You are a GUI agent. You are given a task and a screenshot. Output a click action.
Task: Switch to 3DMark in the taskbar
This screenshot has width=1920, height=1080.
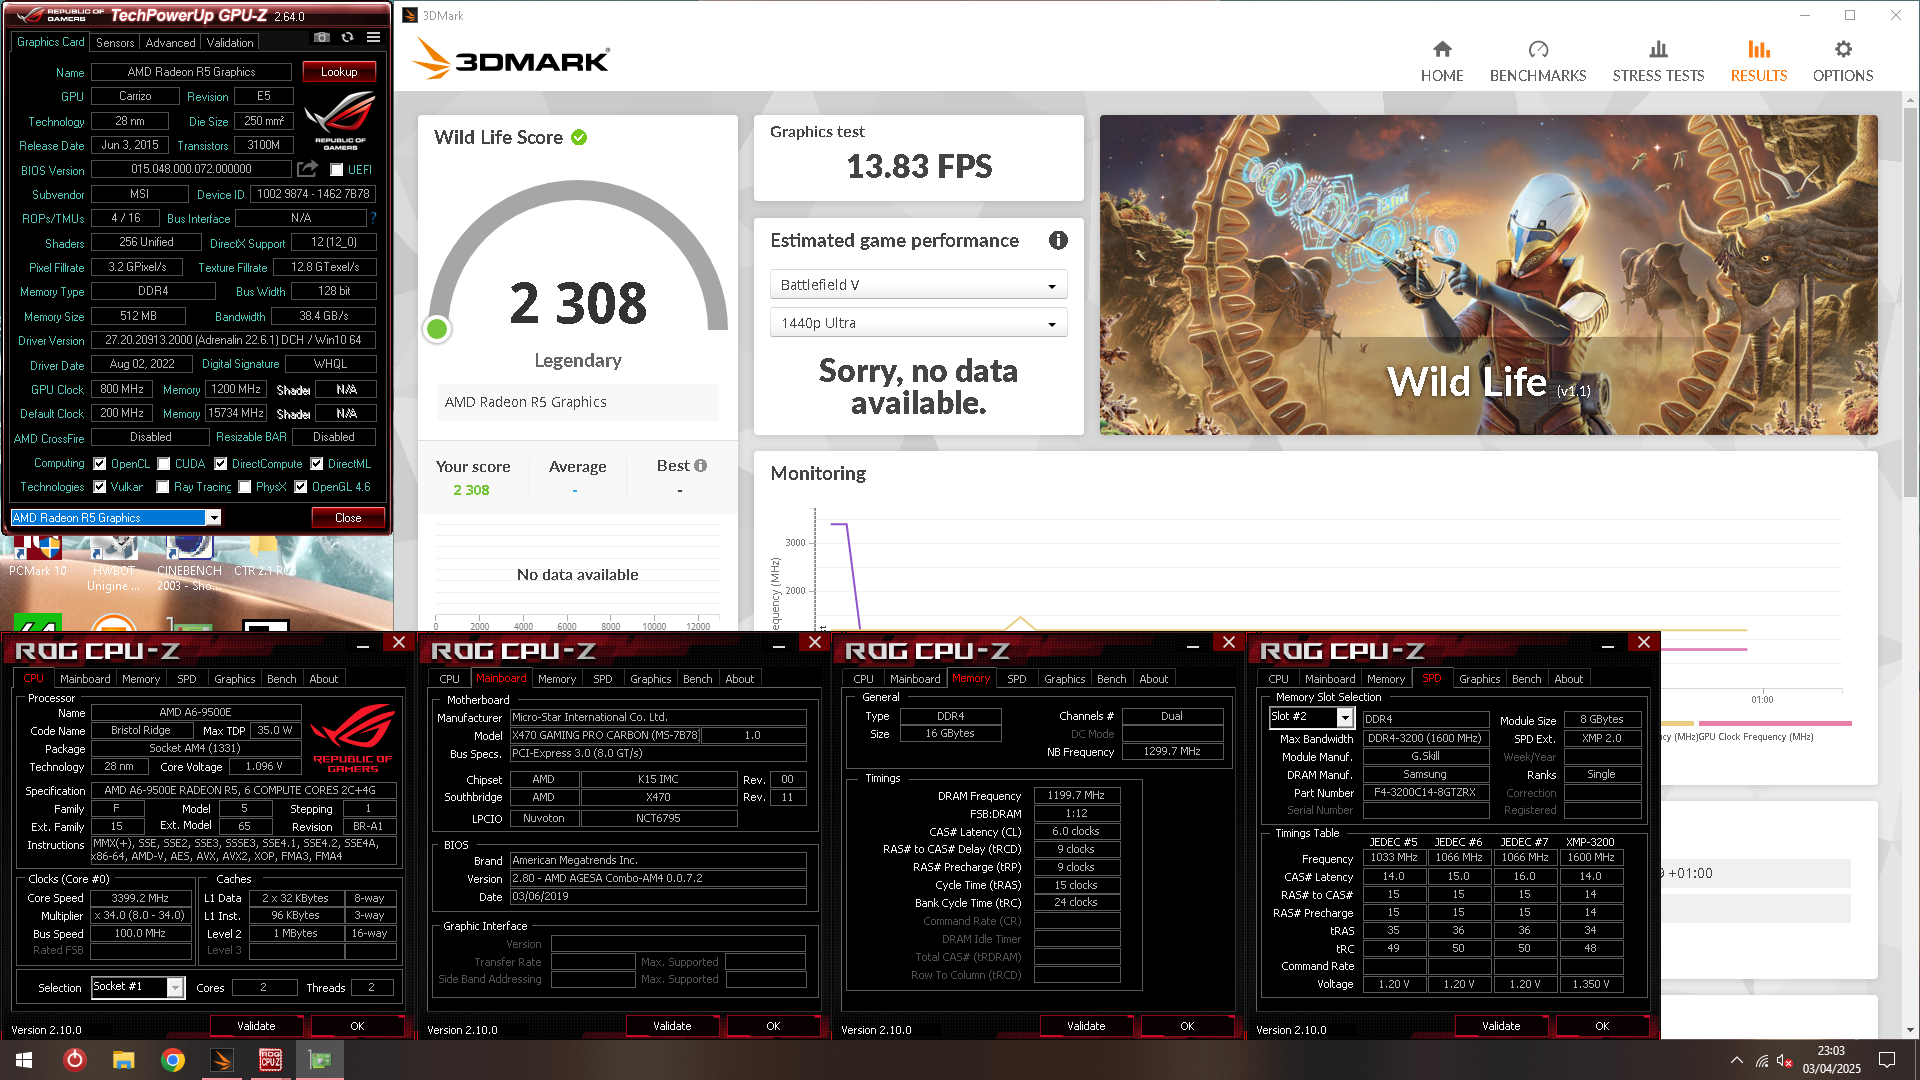[x=222, y=1060]
